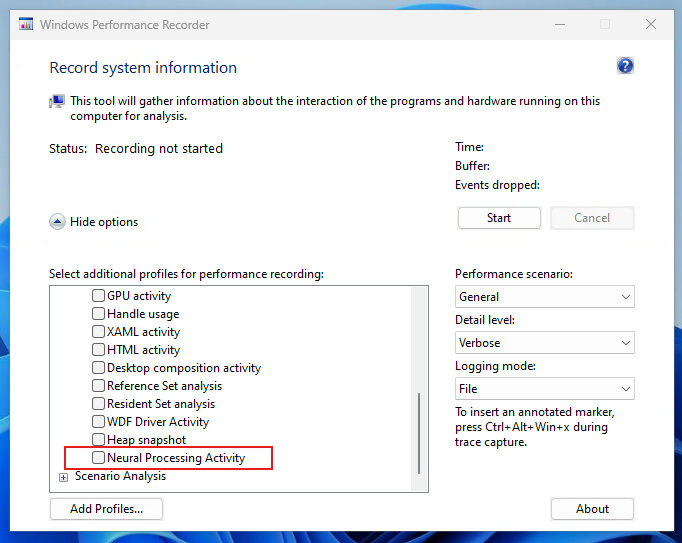
Task: Enable WDF Driver Activity recording
Action: [98, 422]
